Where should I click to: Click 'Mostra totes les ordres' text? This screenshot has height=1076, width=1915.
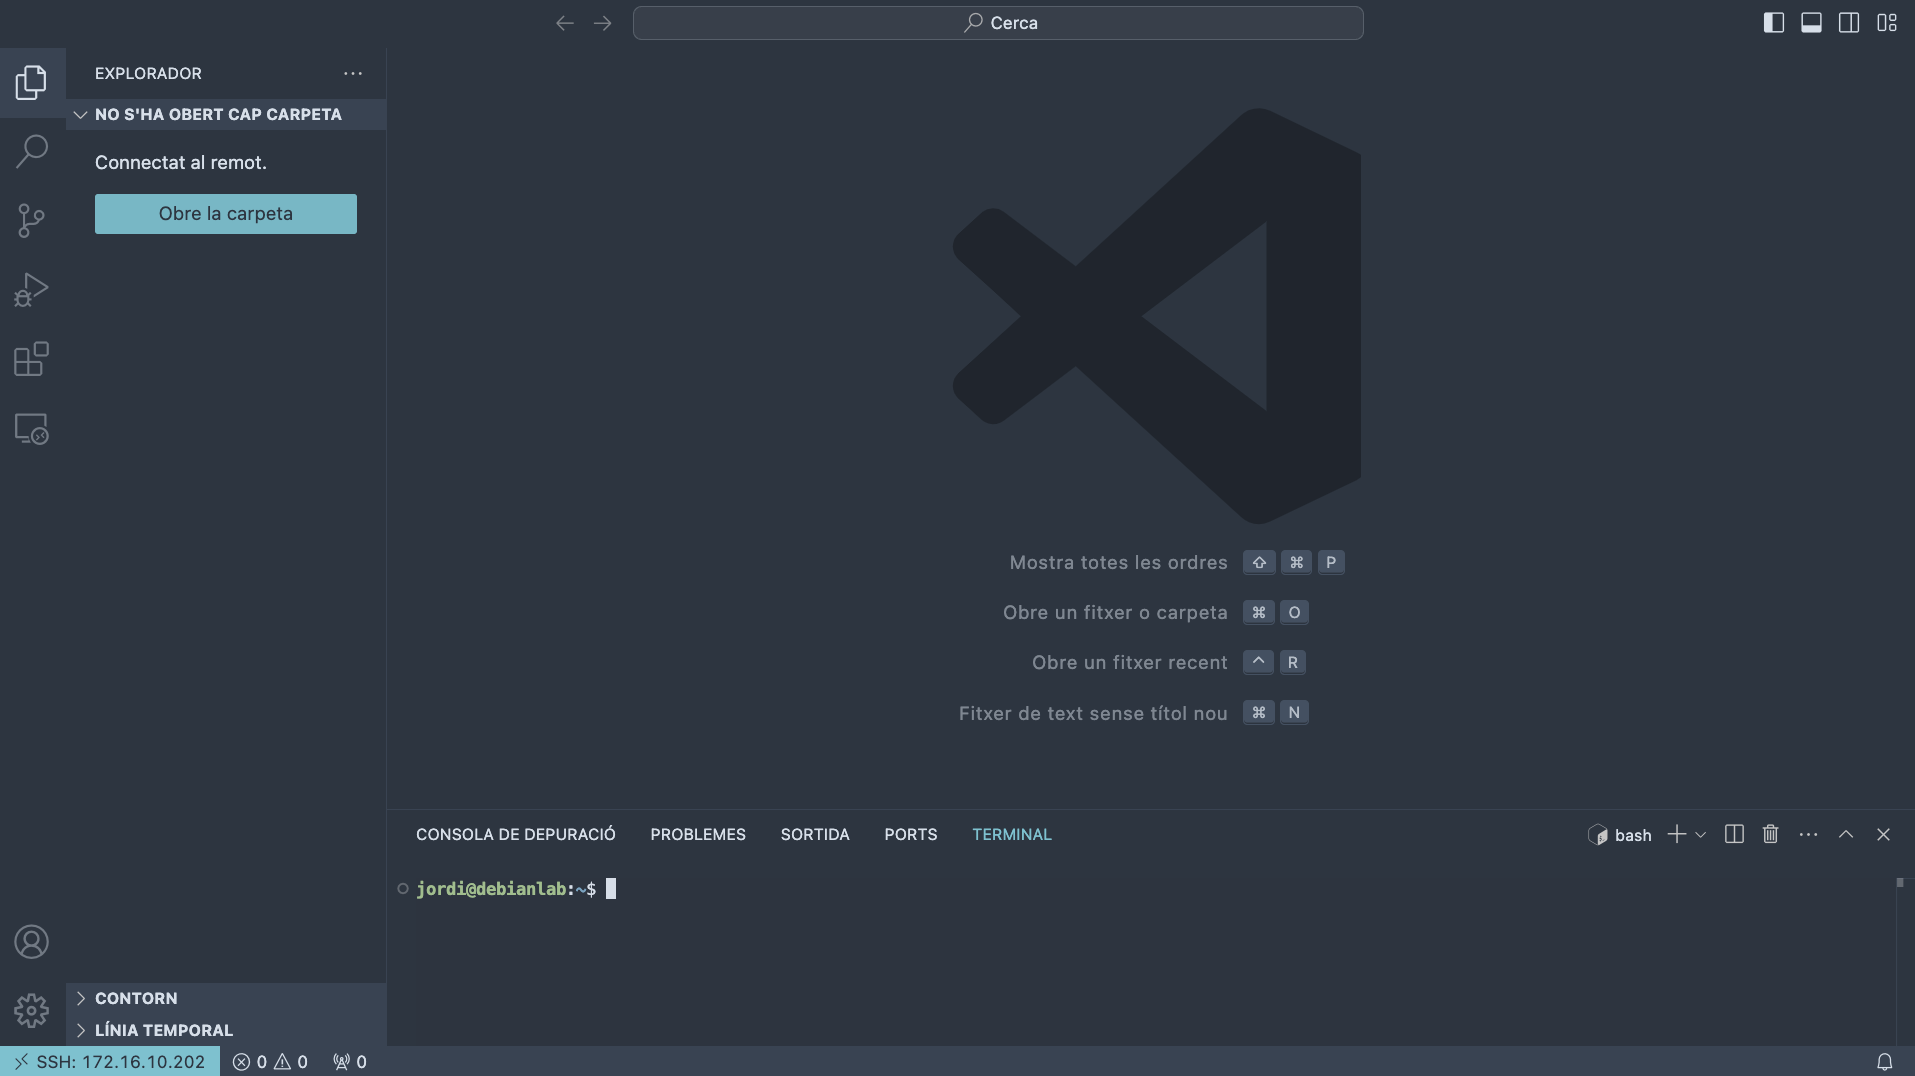coord(1118,563)
